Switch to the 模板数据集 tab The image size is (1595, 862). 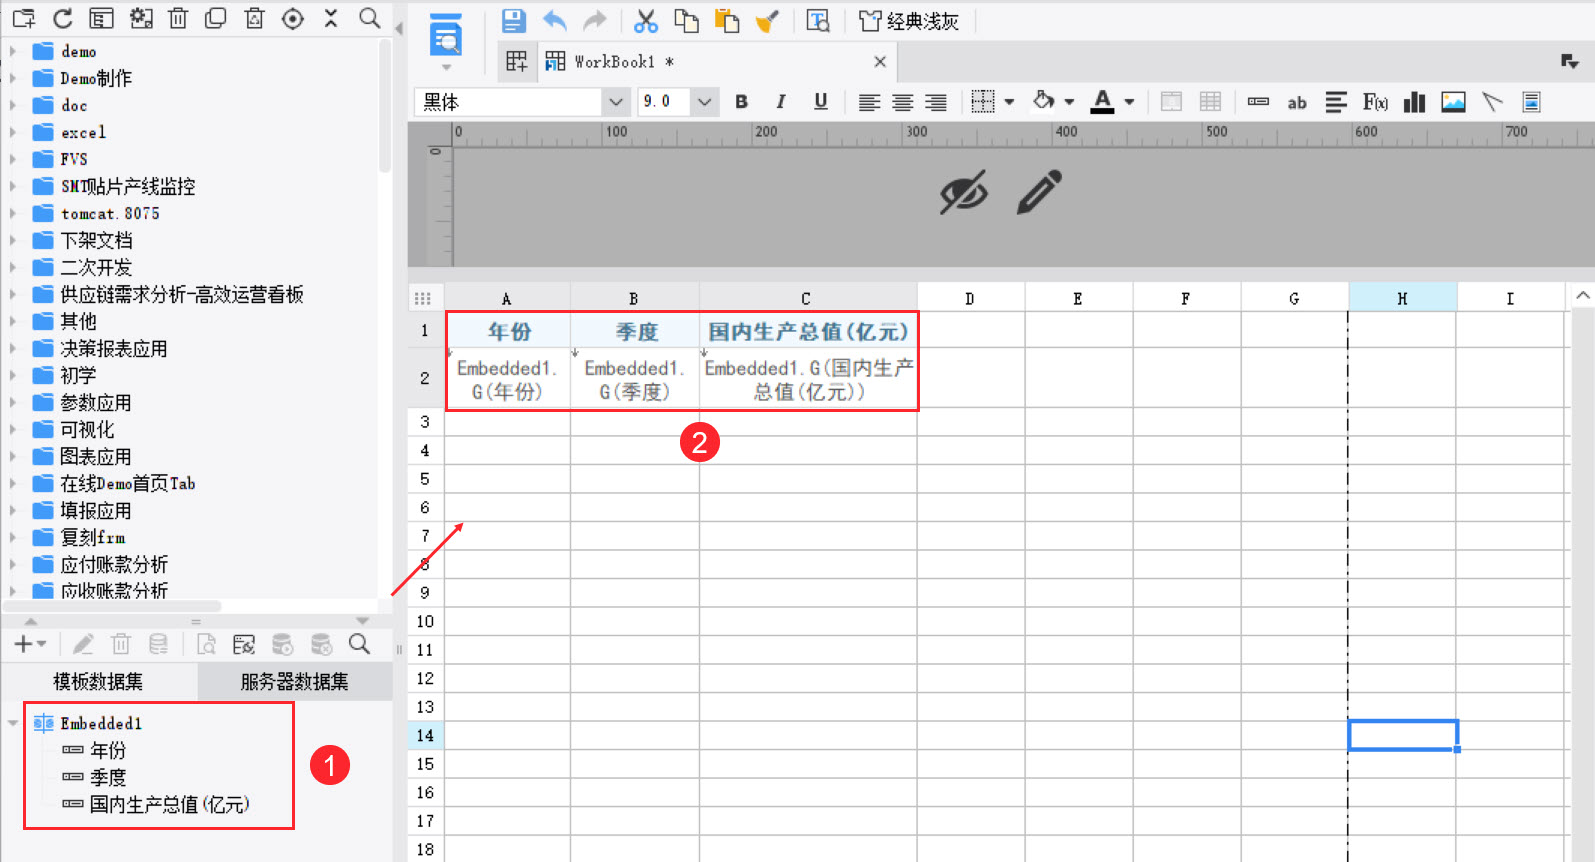point(98,682)
